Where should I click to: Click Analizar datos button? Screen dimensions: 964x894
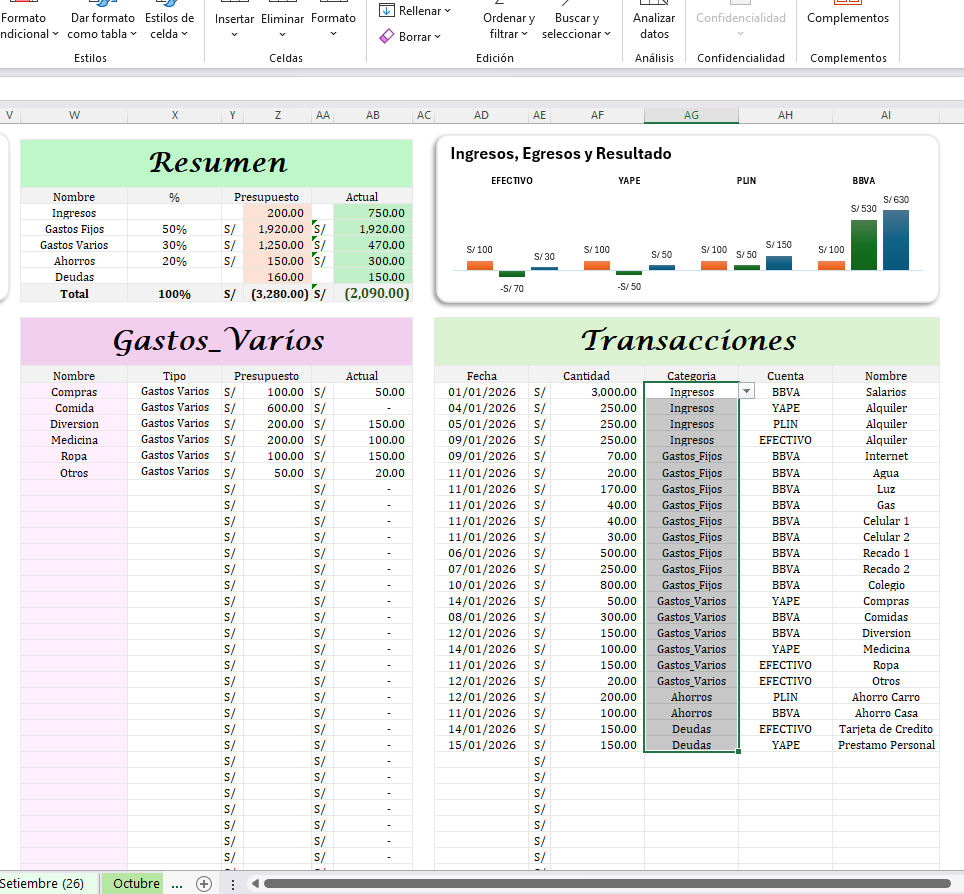click(654, 26)
